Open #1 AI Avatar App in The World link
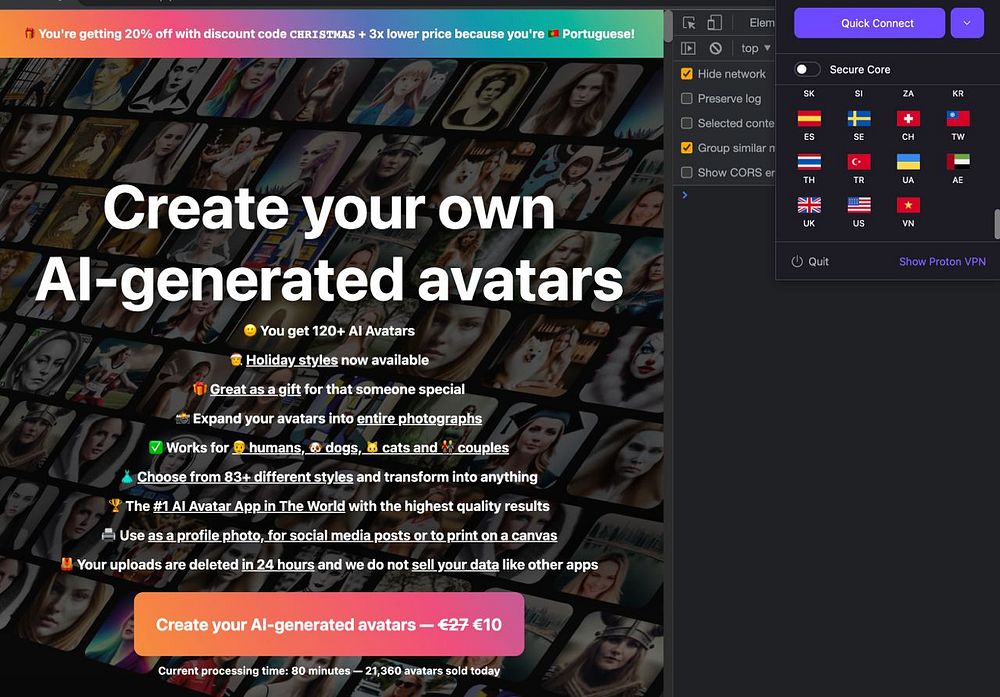The image size is (1000, 697). (x=249, y=506)
